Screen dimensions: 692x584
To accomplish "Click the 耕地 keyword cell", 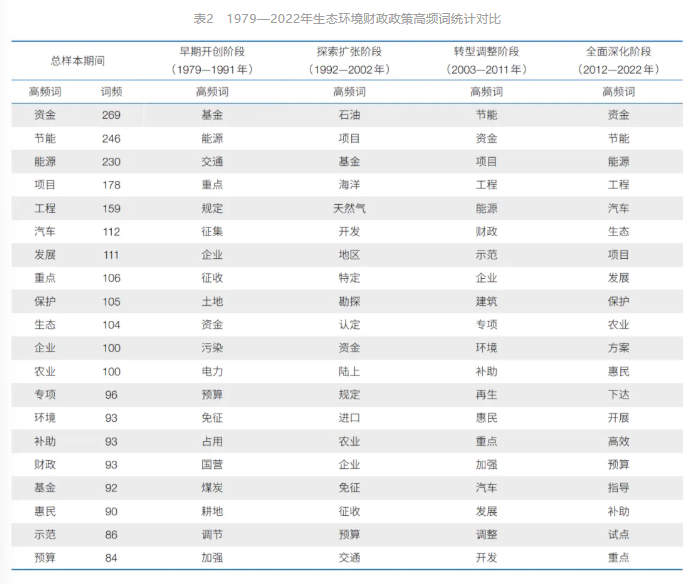I will point(212,512).
